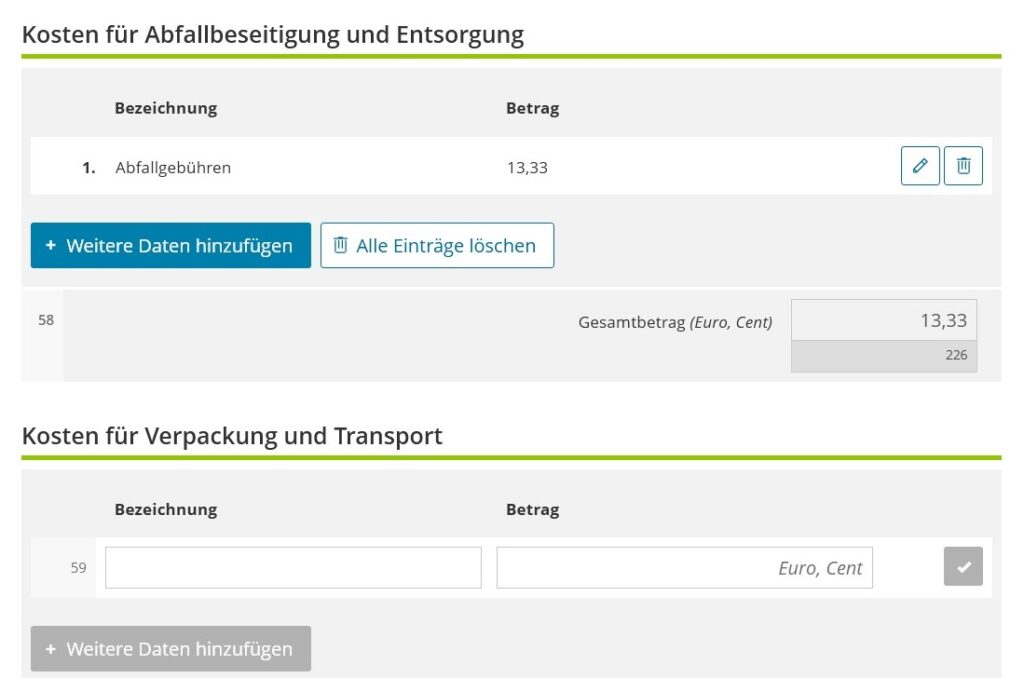
Task: Confirm row 59 with the checkmark icon
Action: [x=963, y=567]
